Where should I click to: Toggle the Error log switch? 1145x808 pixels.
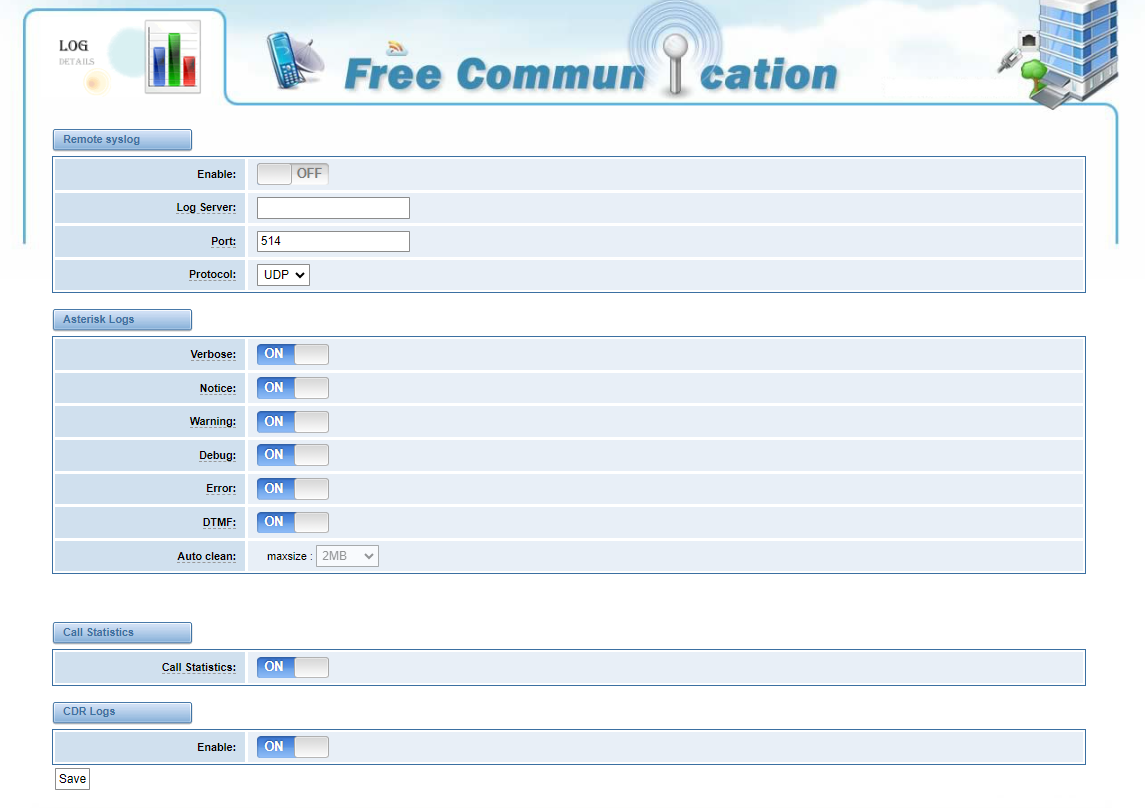pyautogui.click(x=293, y=488)
